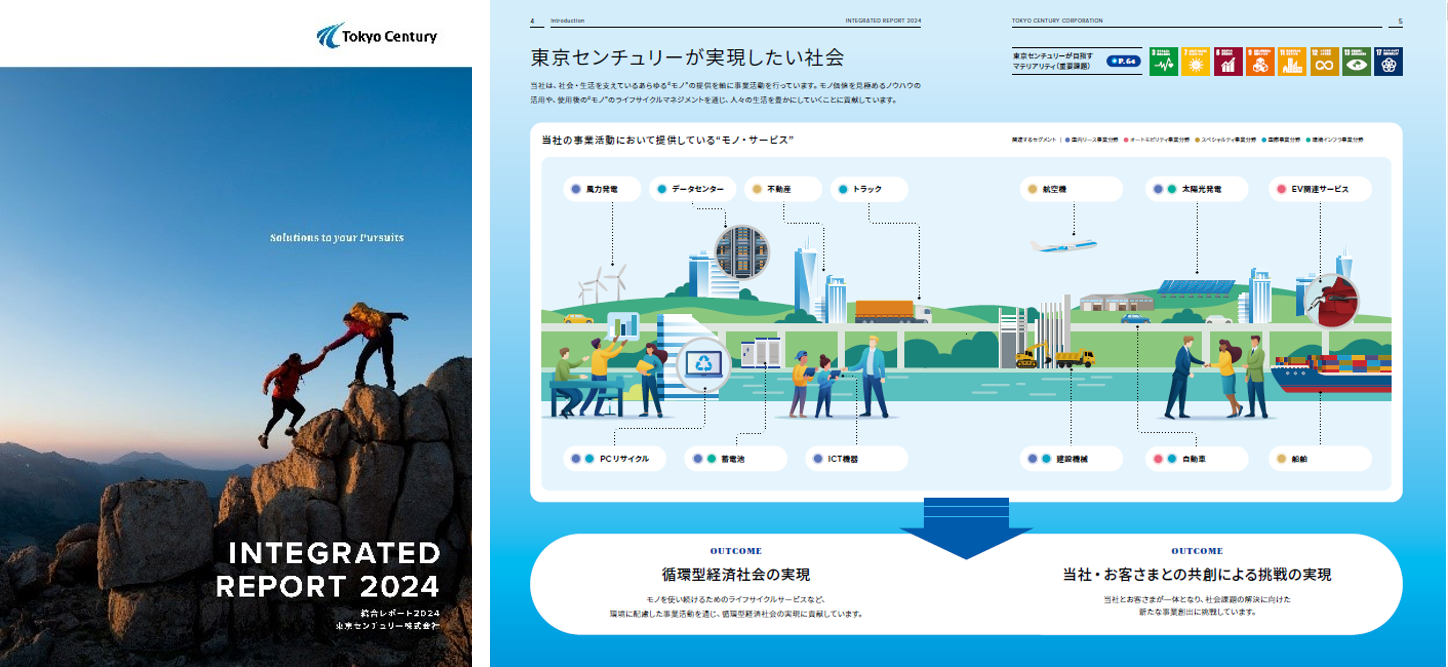Click the Introduction header text on page 4
Viewport: 1448px width, 667px height.
coord(567,21)
